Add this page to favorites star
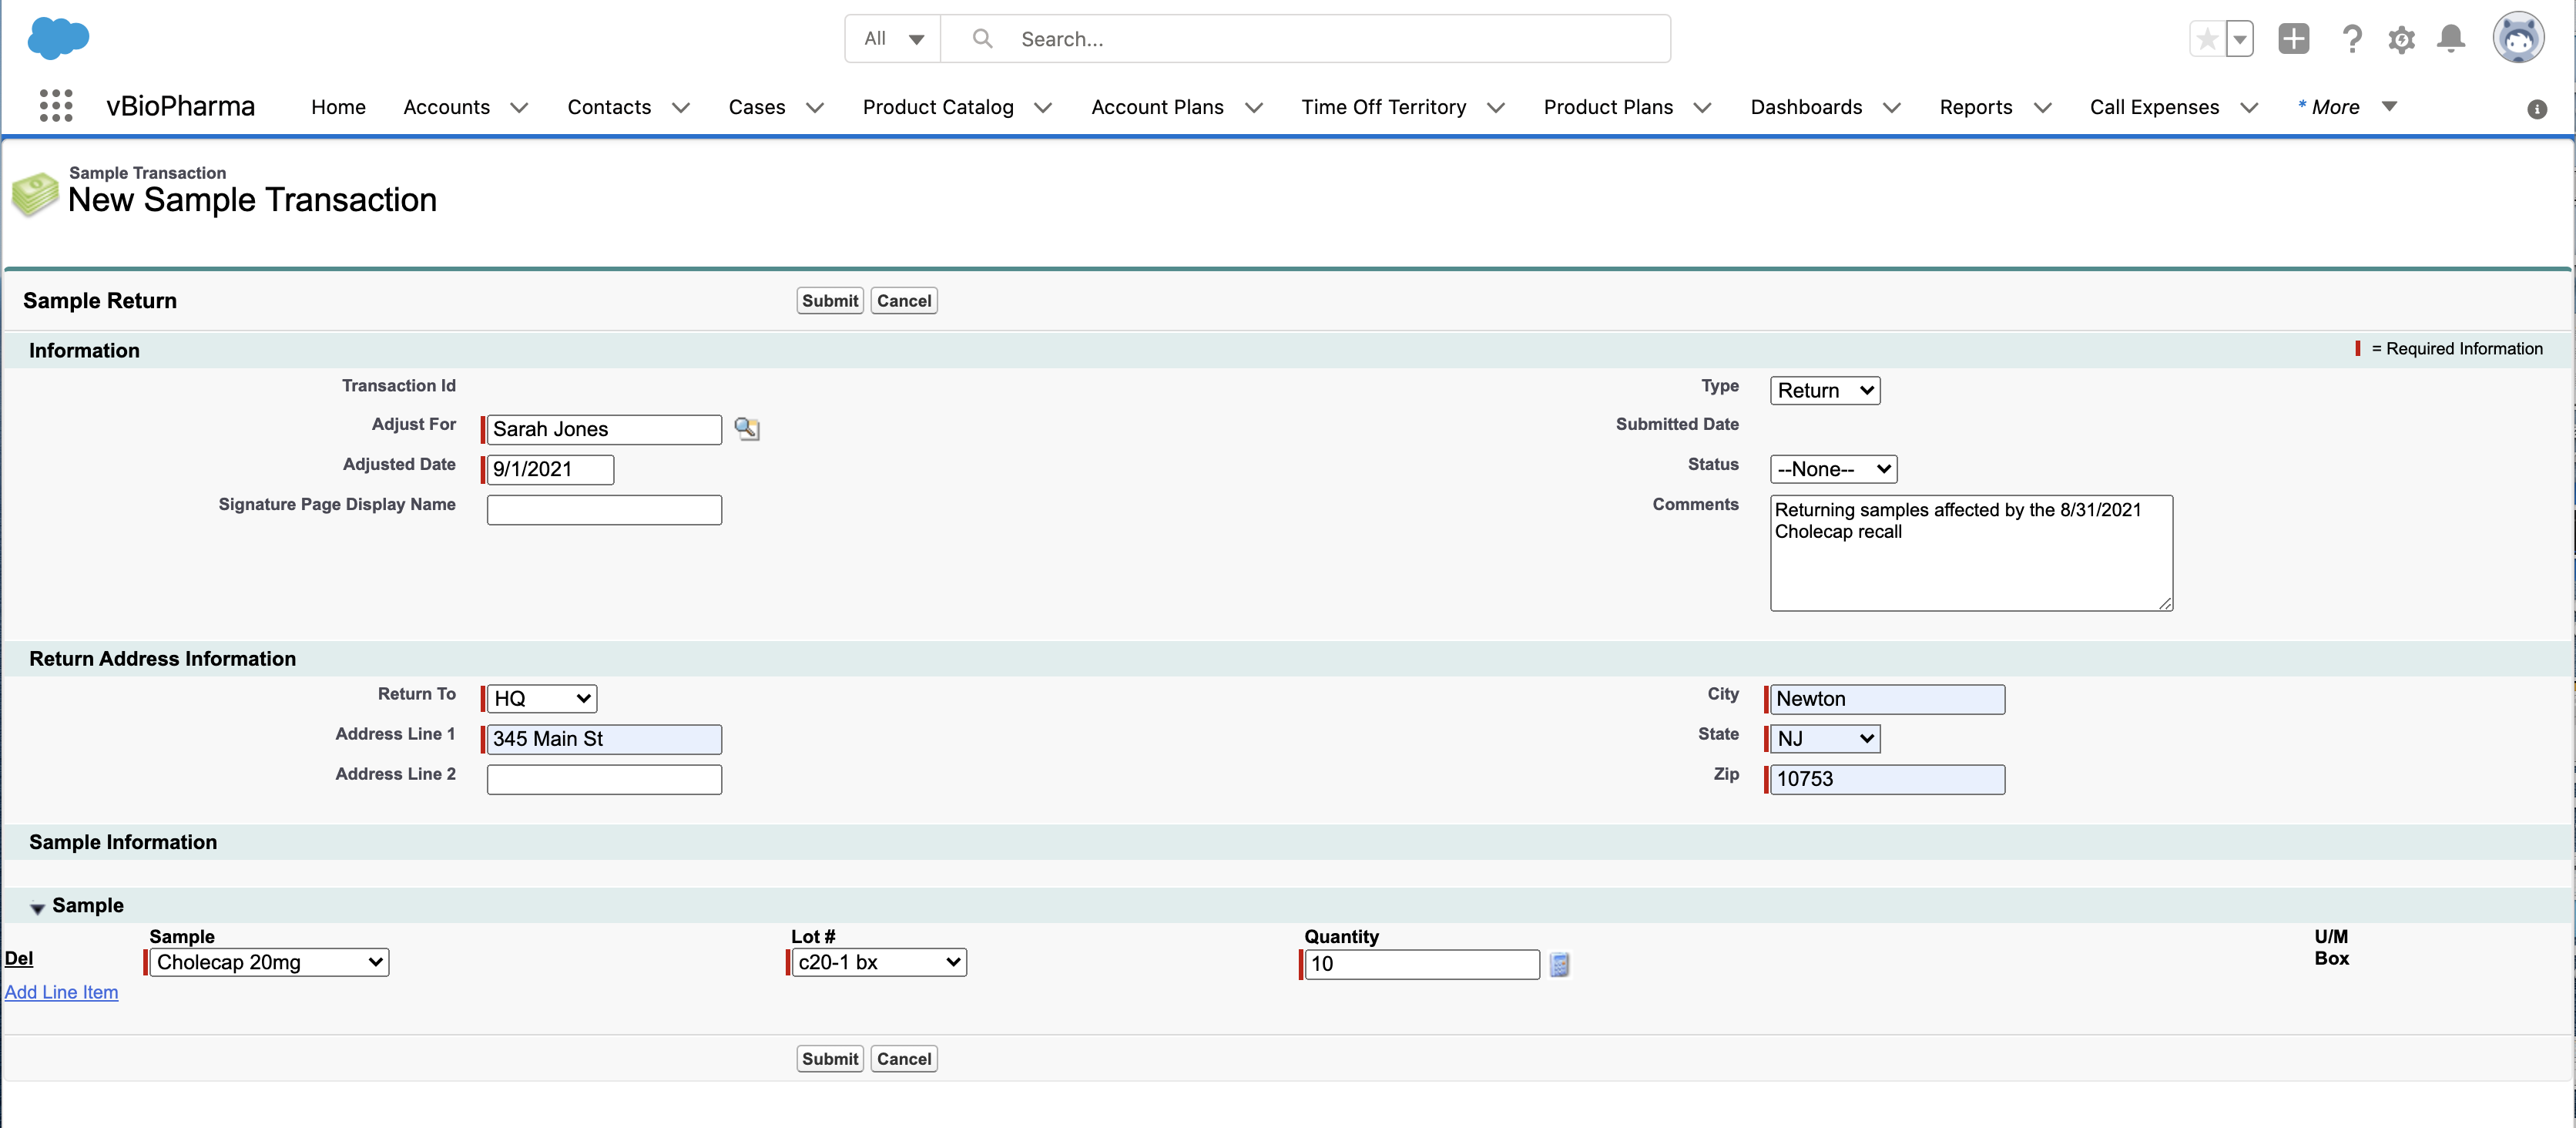2576x1128 pixels. (2207, 39)
